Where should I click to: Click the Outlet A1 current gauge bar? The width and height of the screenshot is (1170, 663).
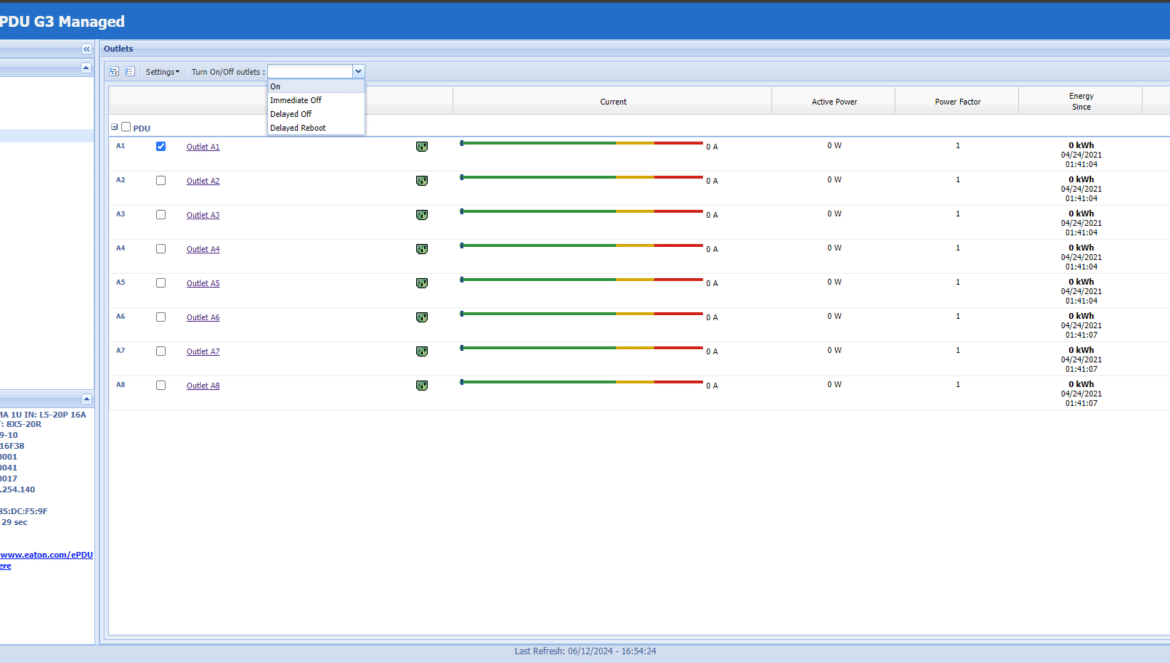(581, 143)
